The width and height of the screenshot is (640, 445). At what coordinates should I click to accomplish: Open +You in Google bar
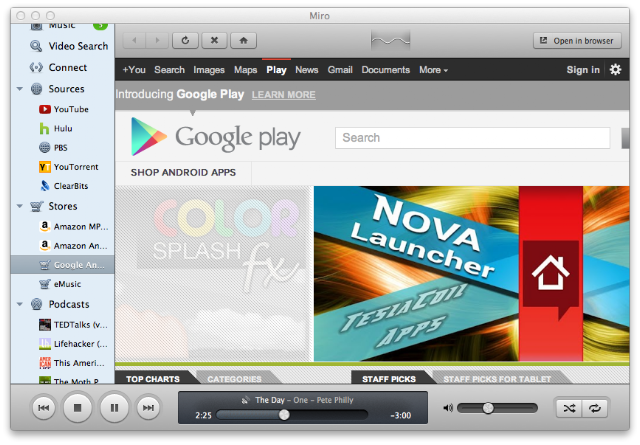pyautogui.click(x=134, y=70)
